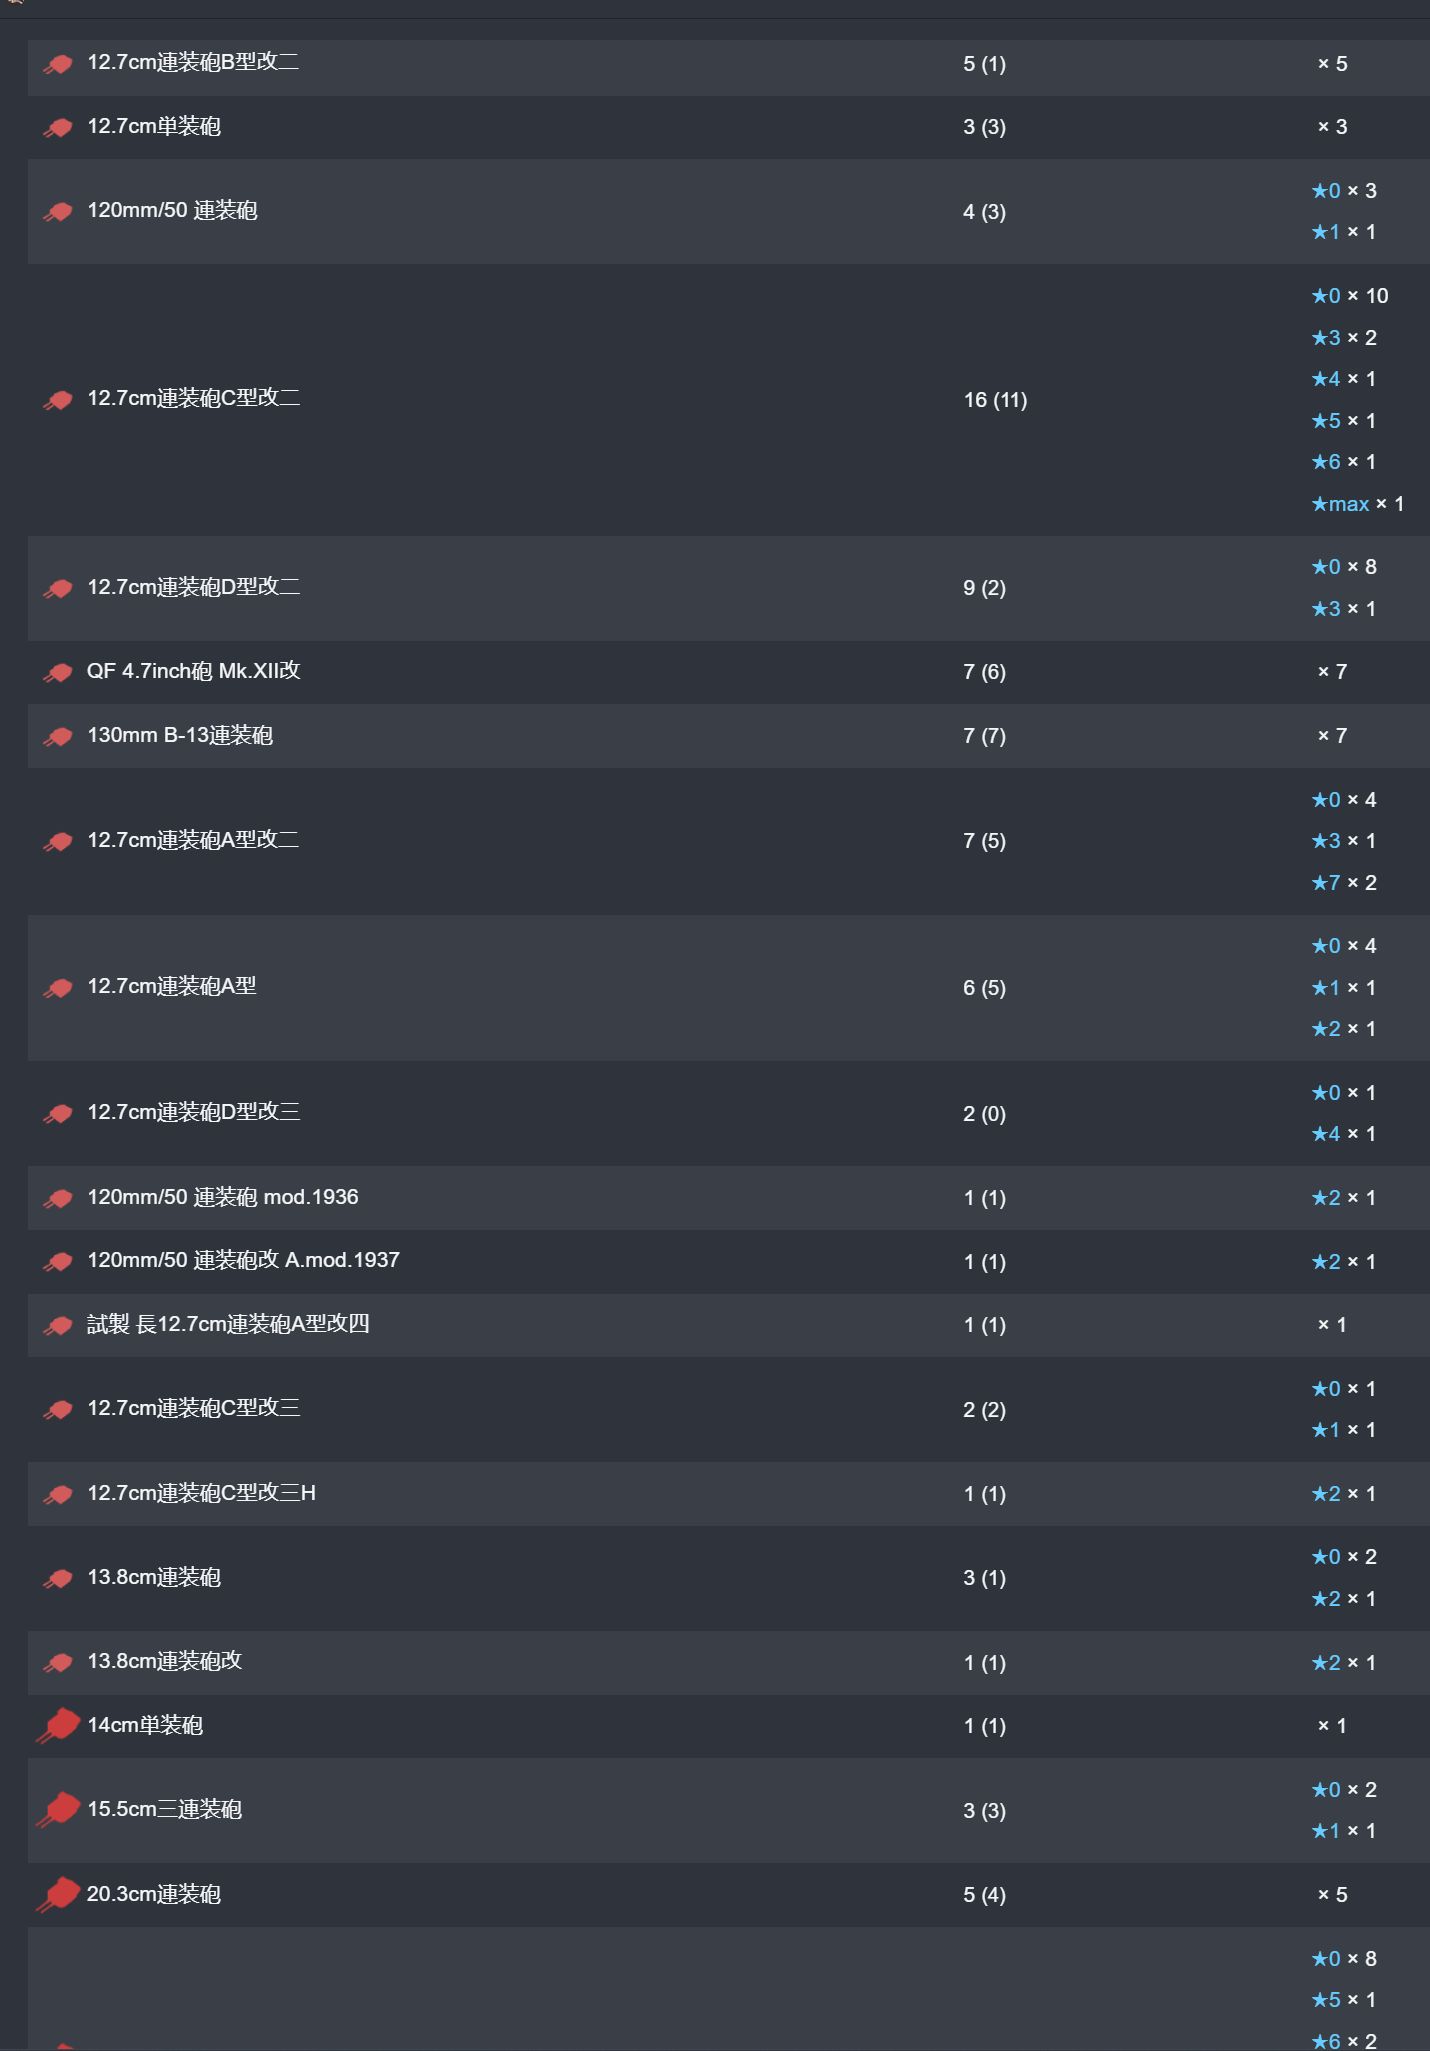Click the gun icon beside 12.7cm連装砲B型改二

58,65
